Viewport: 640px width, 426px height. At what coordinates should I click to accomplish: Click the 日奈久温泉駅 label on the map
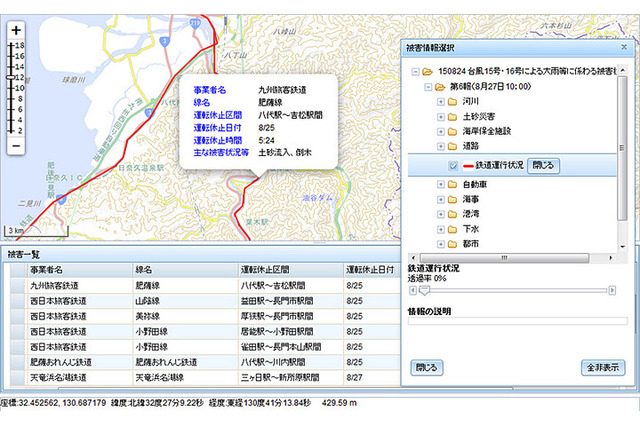pos(141,168)
